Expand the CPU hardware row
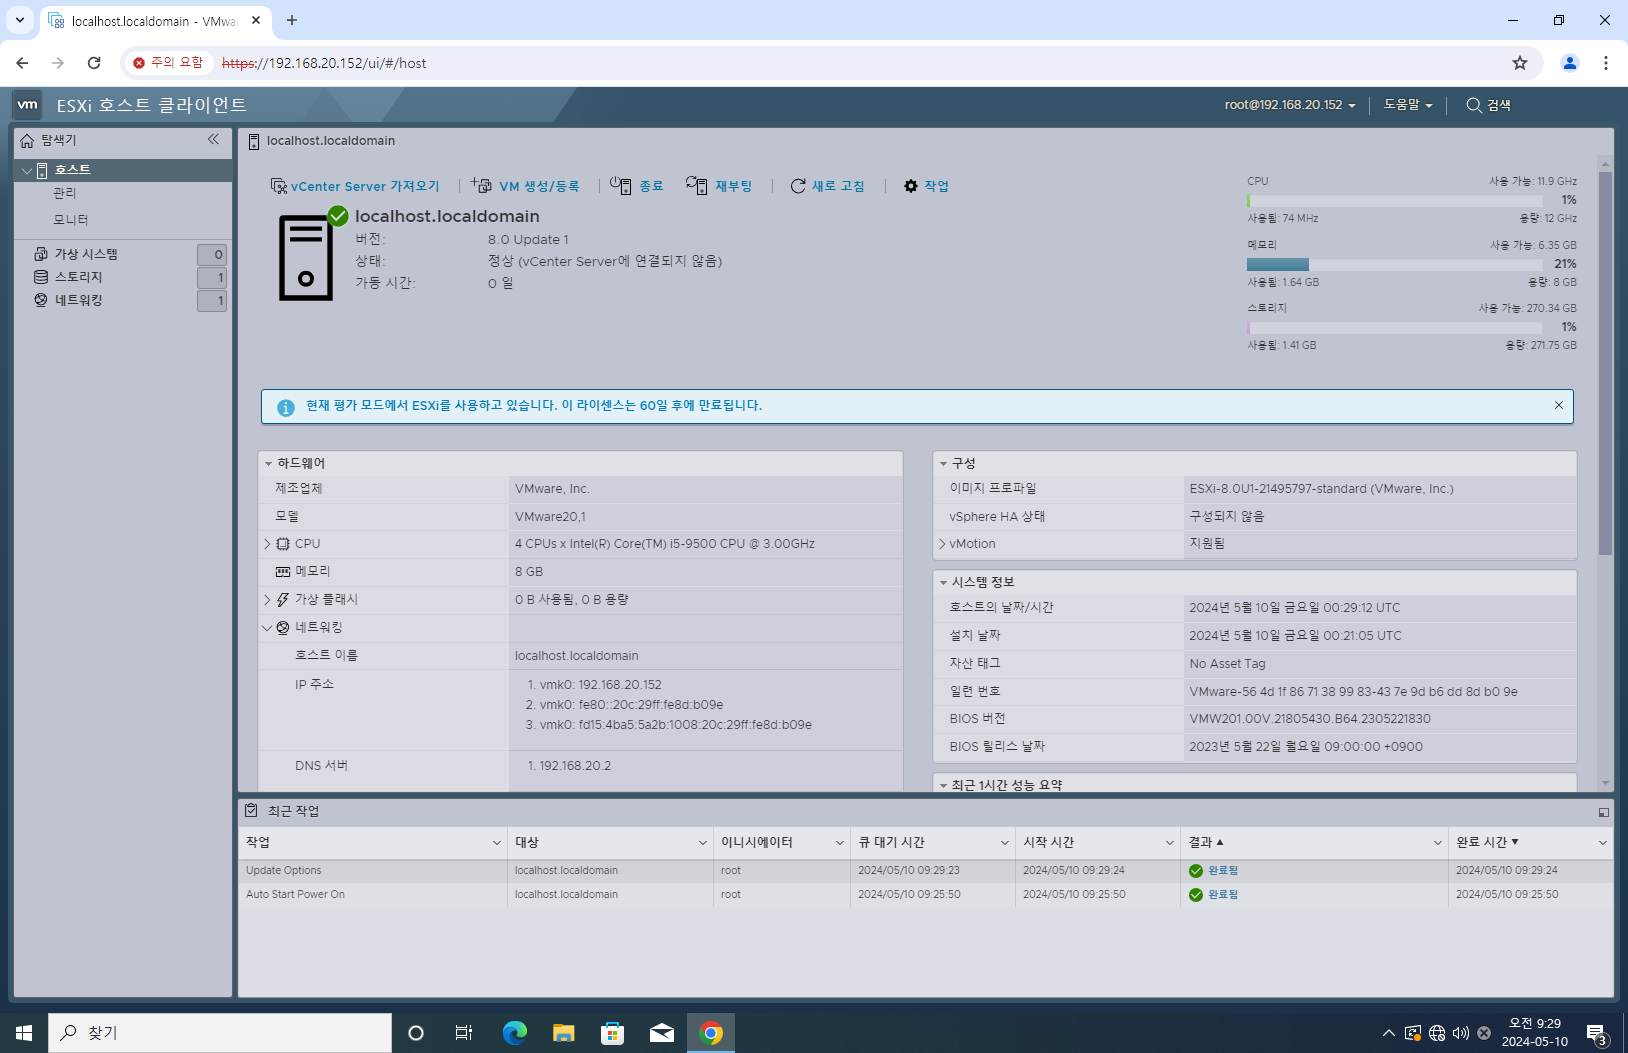The height and width of the screenshot is (1053, 1628). tap(267, 544)
